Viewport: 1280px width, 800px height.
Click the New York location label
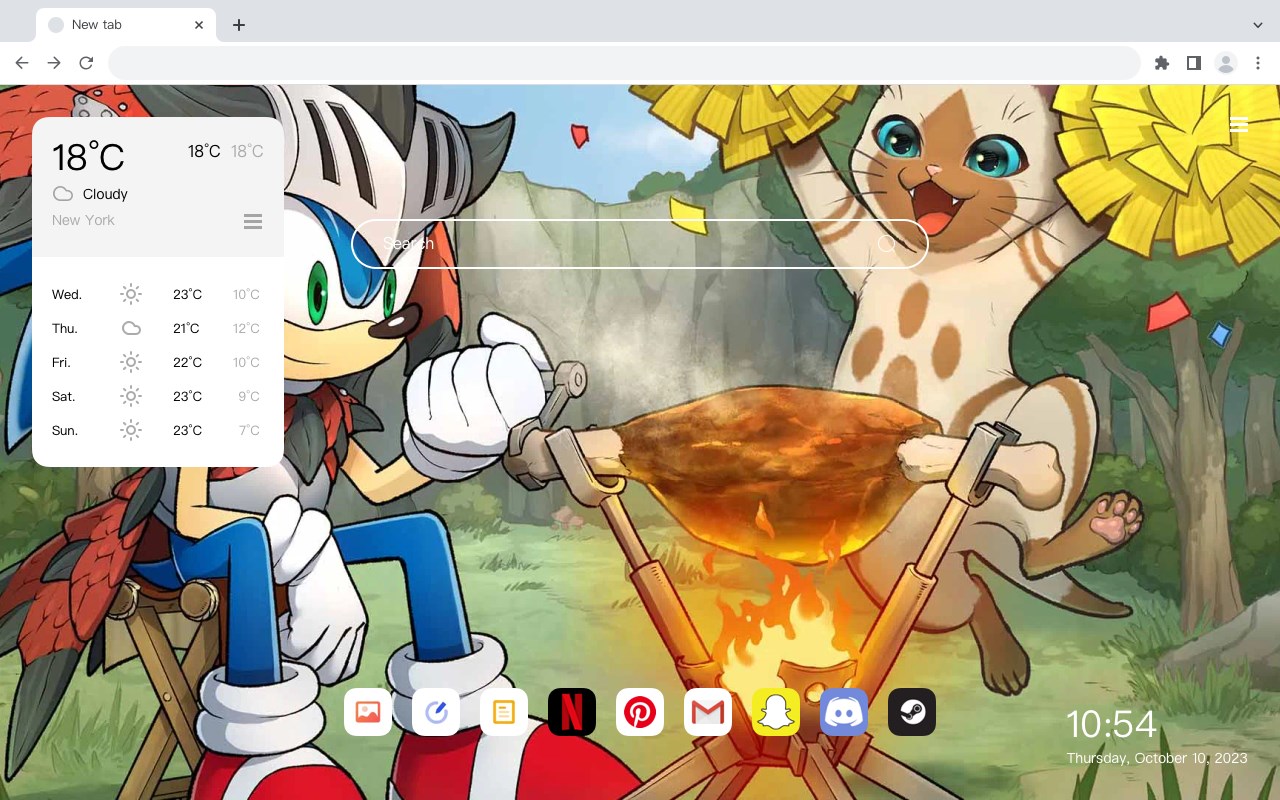(83, 220)
